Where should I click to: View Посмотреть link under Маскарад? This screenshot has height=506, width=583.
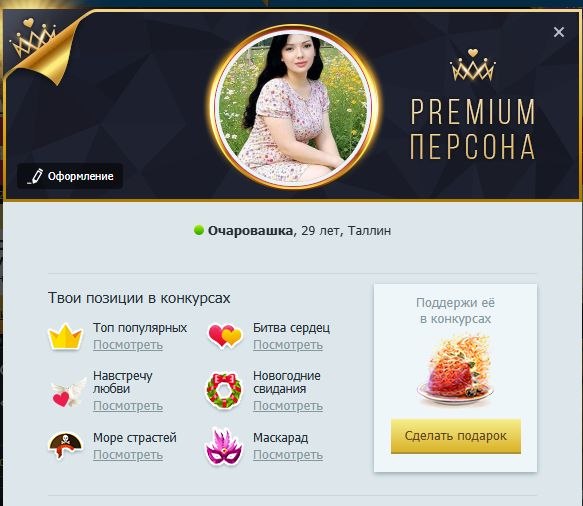288,455
